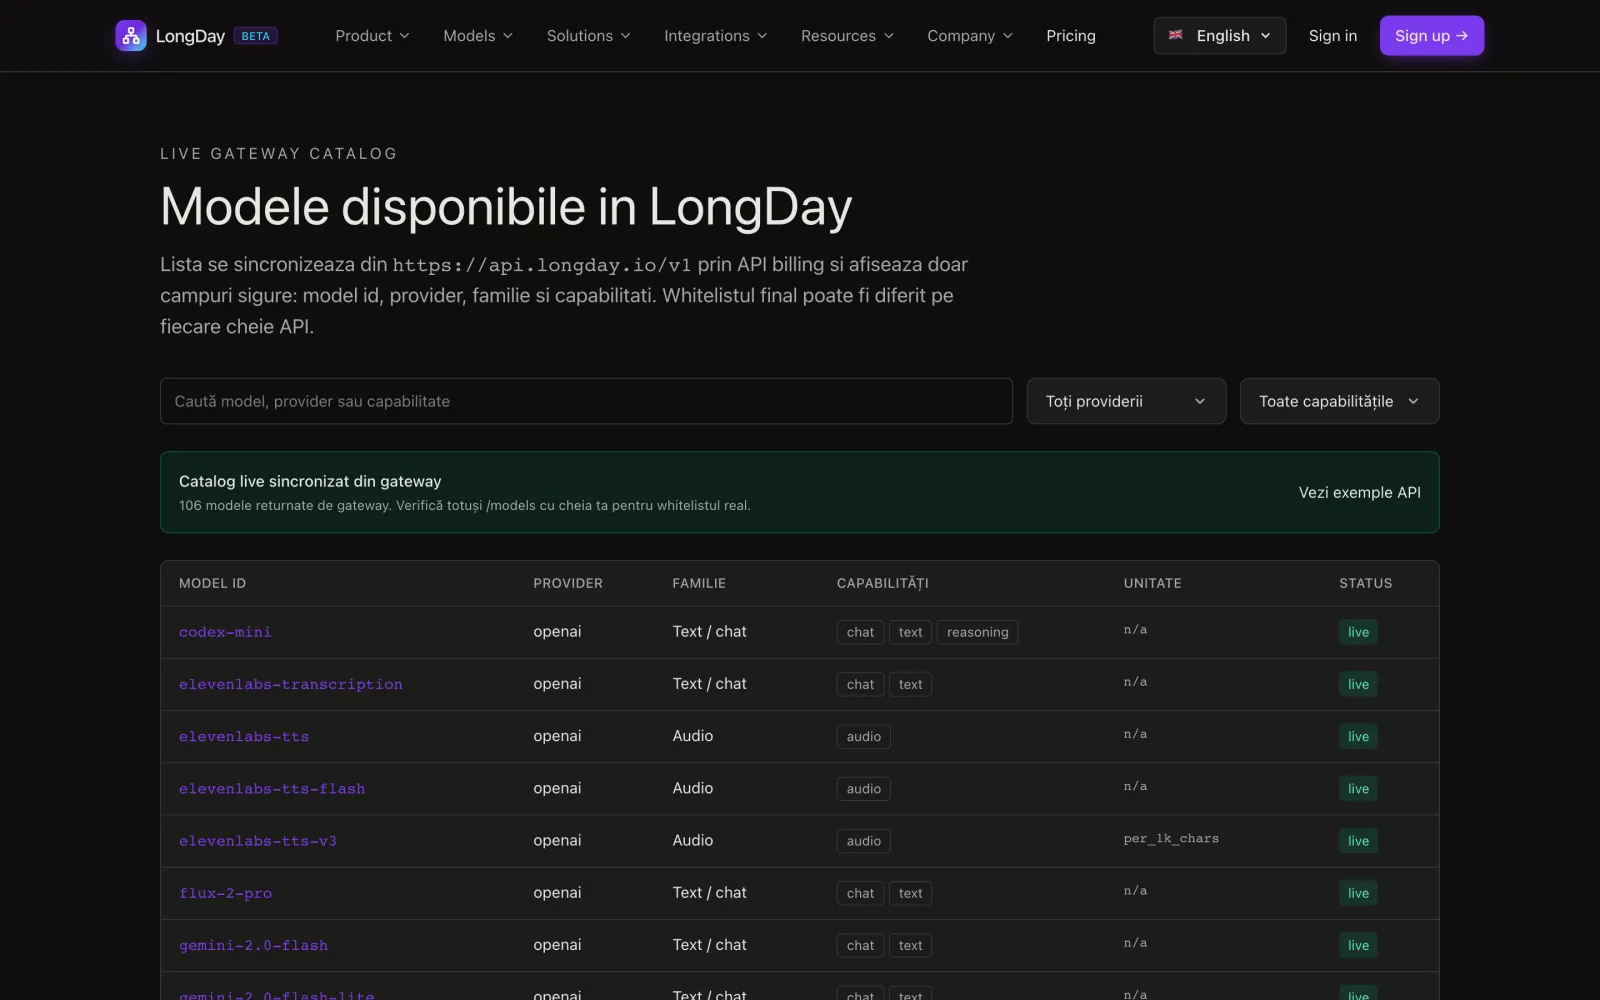The image size is (1600, 1000).
Task: Click the UNITATE column header
Action: point(1152,583)
